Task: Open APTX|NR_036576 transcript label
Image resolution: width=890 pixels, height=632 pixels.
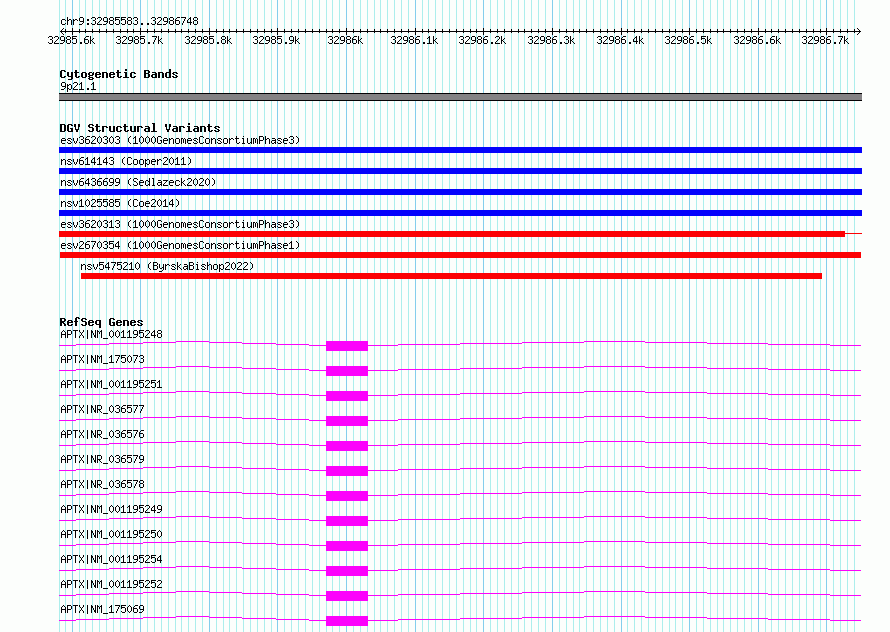Action: coord(102,434)
